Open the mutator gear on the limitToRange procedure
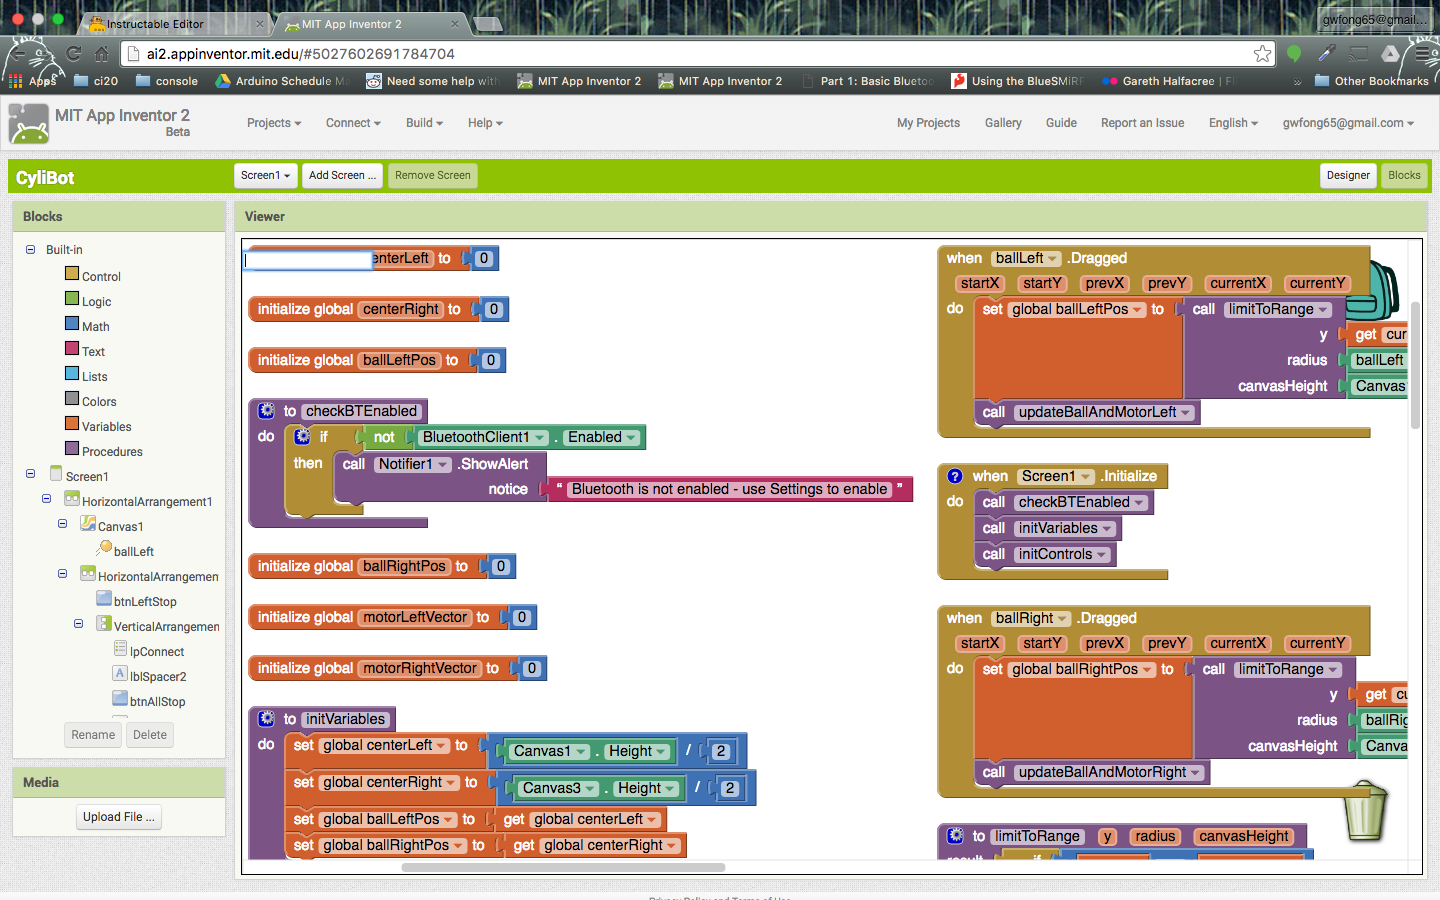Screen dimensions: 1440x900 coord(956,836)
